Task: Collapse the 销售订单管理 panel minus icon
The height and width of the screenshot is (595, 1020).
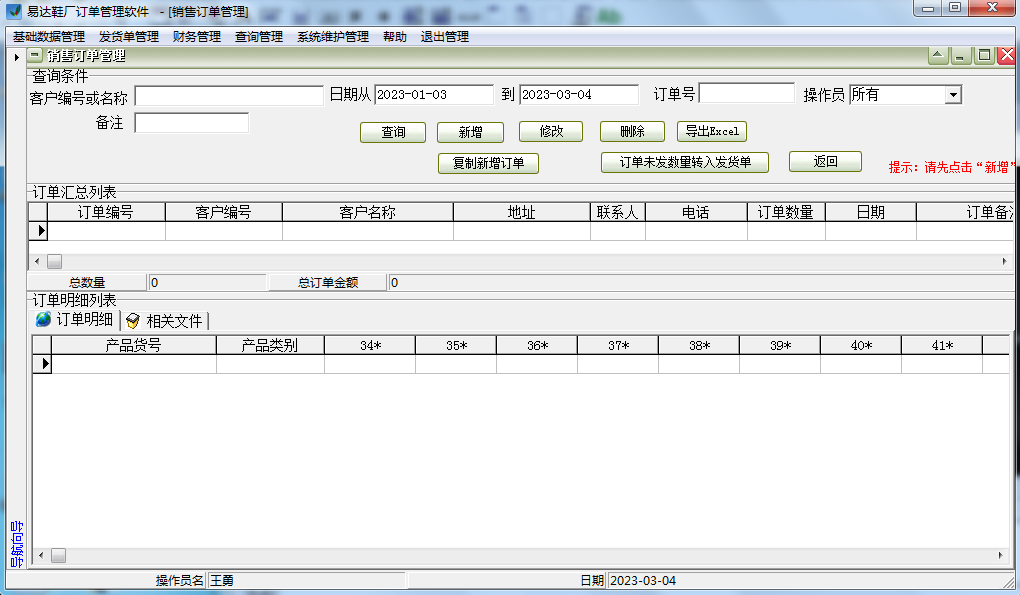Action: point(35,56)
